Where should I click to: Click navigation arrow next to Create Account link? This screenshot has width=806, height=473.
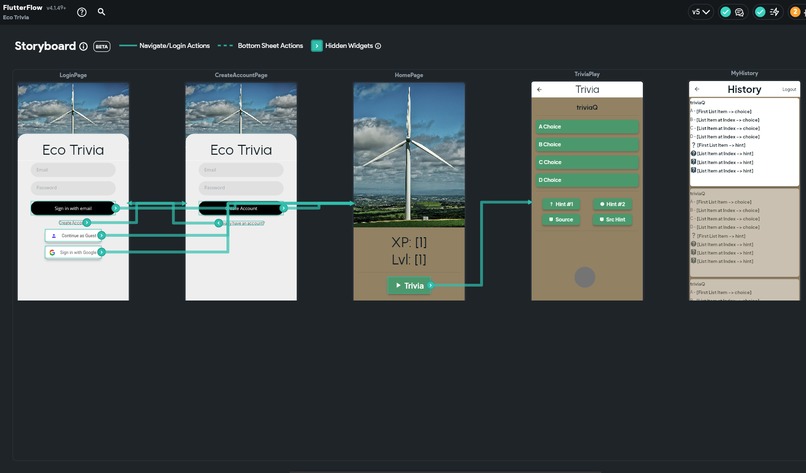pyautogui.click(x=87, y=223)
